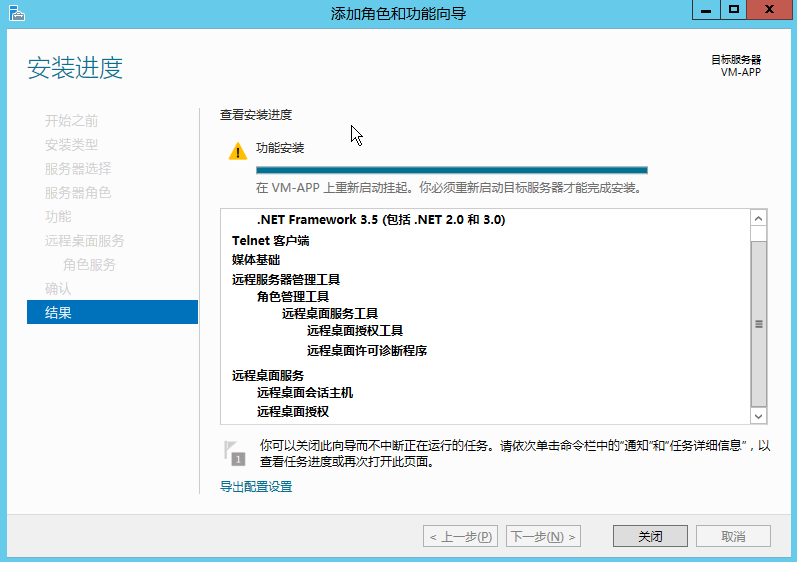Select 远程桌面服务 in the results list
The width and height of the screenshot is (797, 562).
click(268, 375)
